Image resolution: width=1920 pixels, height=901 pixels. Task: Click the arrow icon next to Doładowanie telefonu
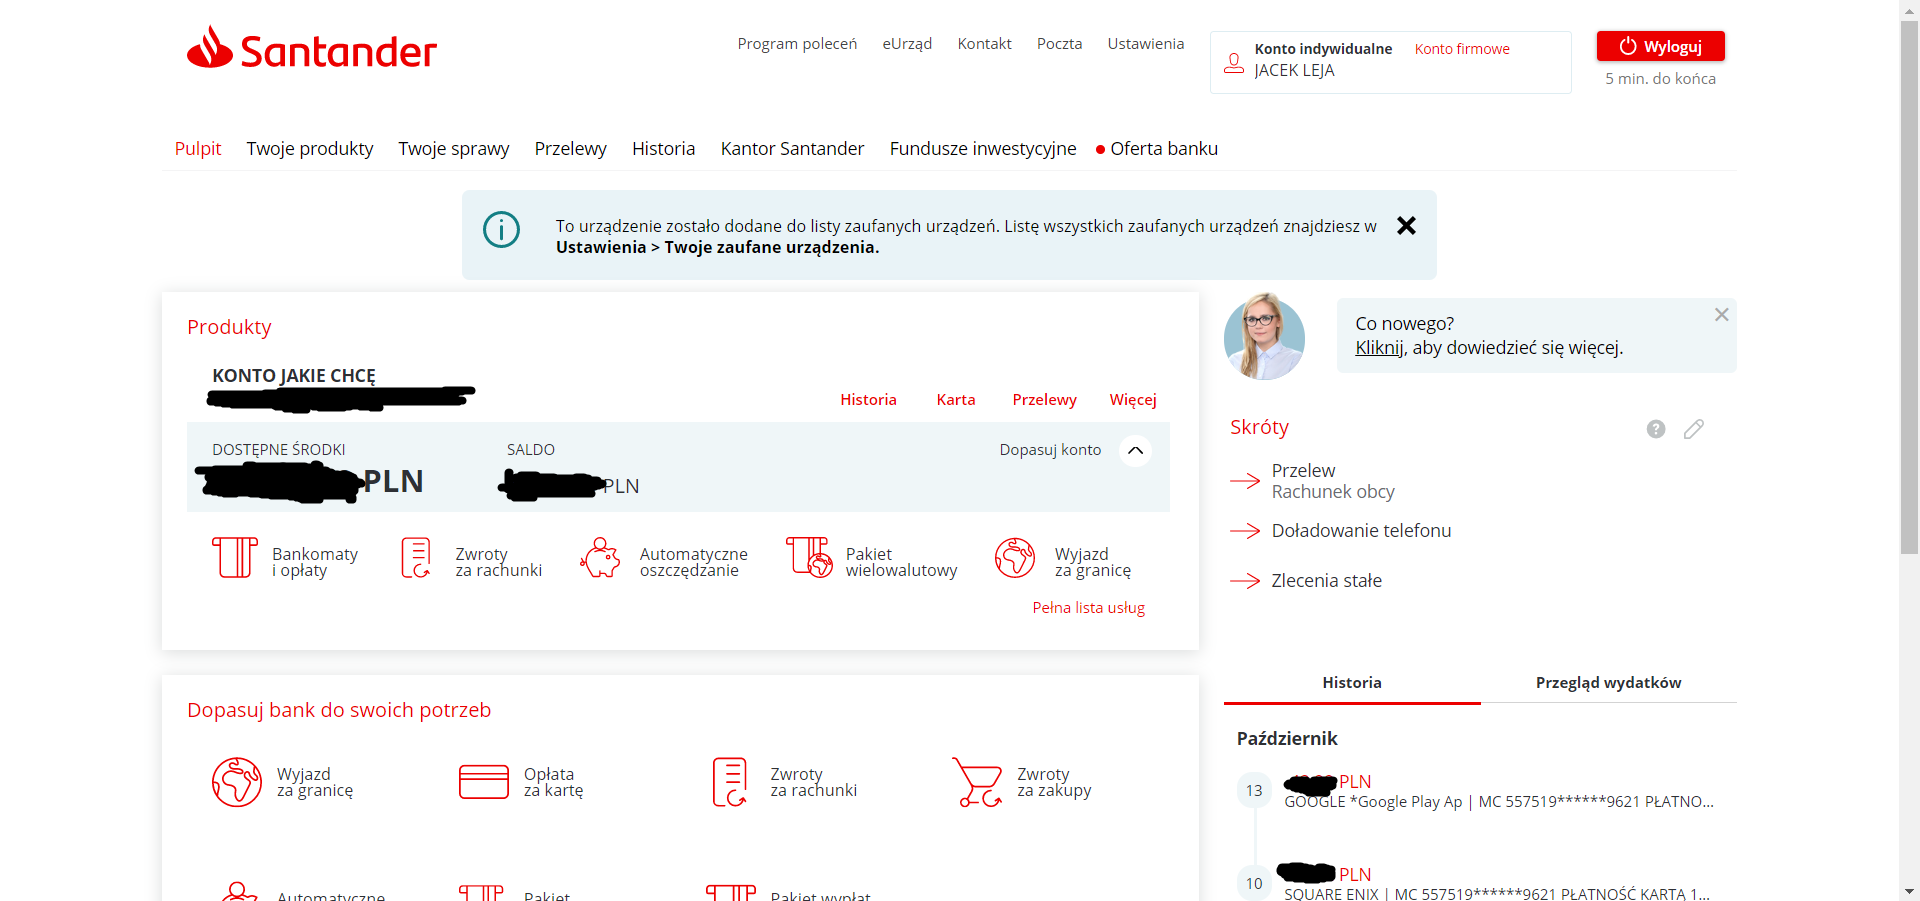1245,531
